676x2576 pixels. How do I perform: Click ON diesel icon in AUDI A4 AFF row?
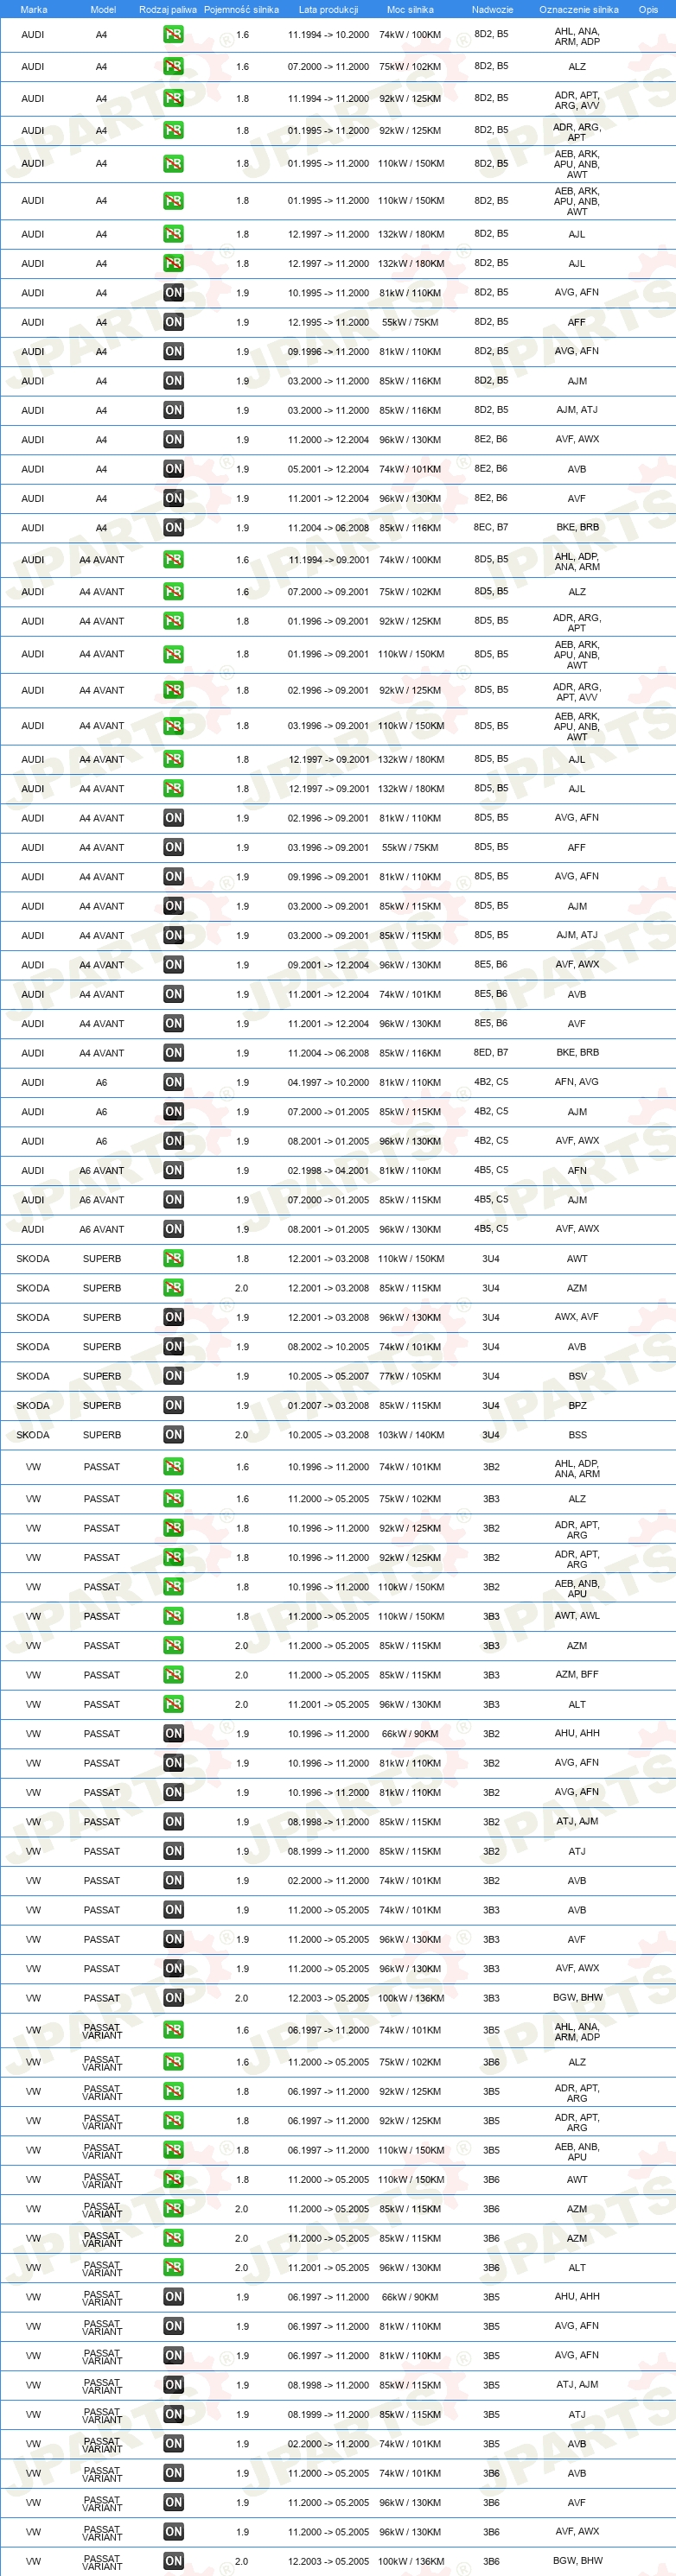(173, 322)
